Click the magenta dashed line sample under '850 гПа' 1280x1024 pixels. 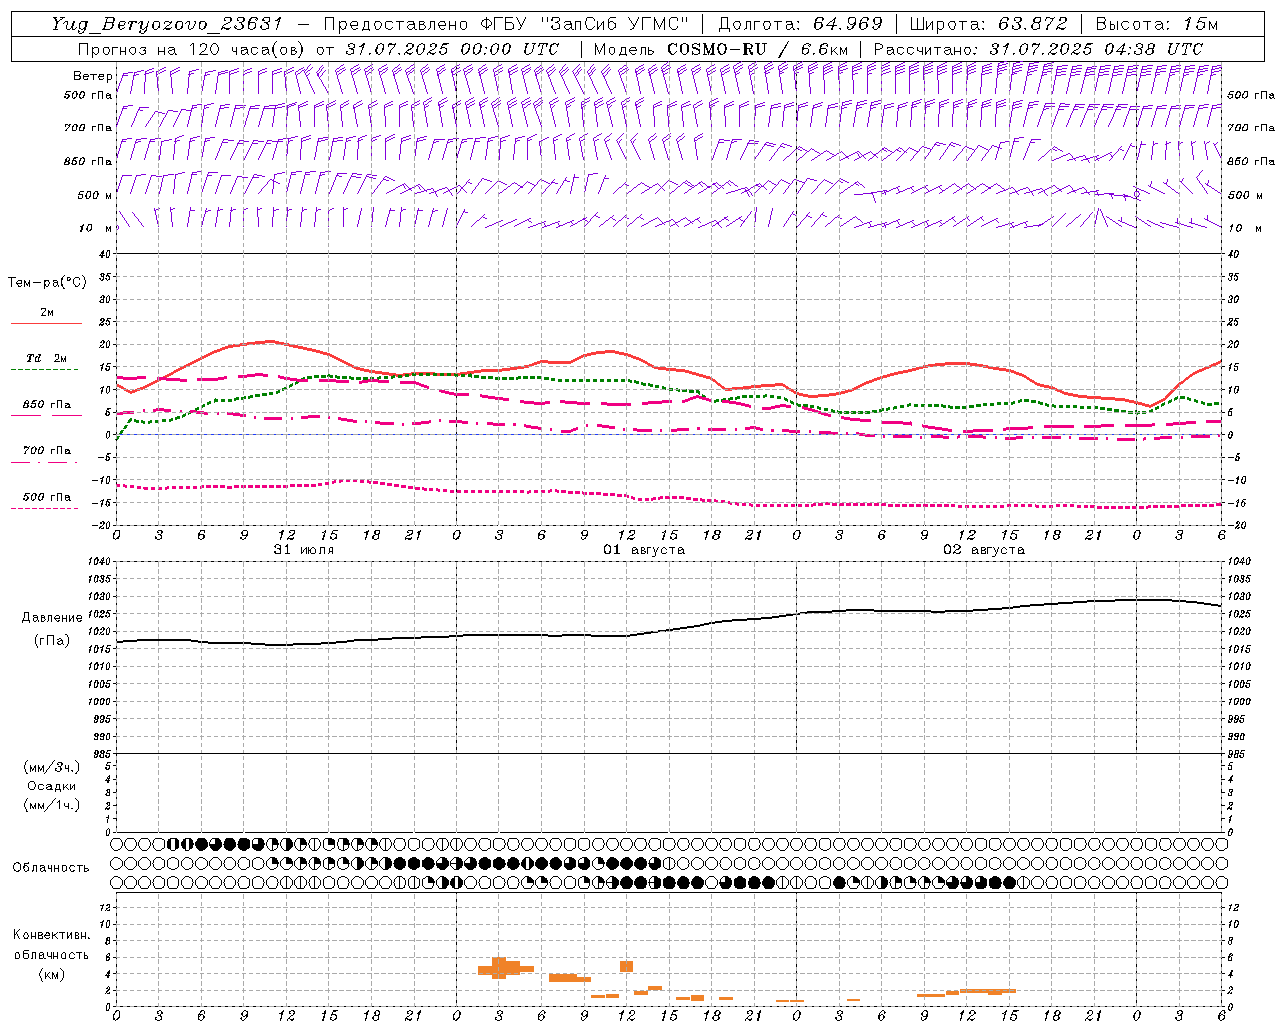[x=44, y=416]
